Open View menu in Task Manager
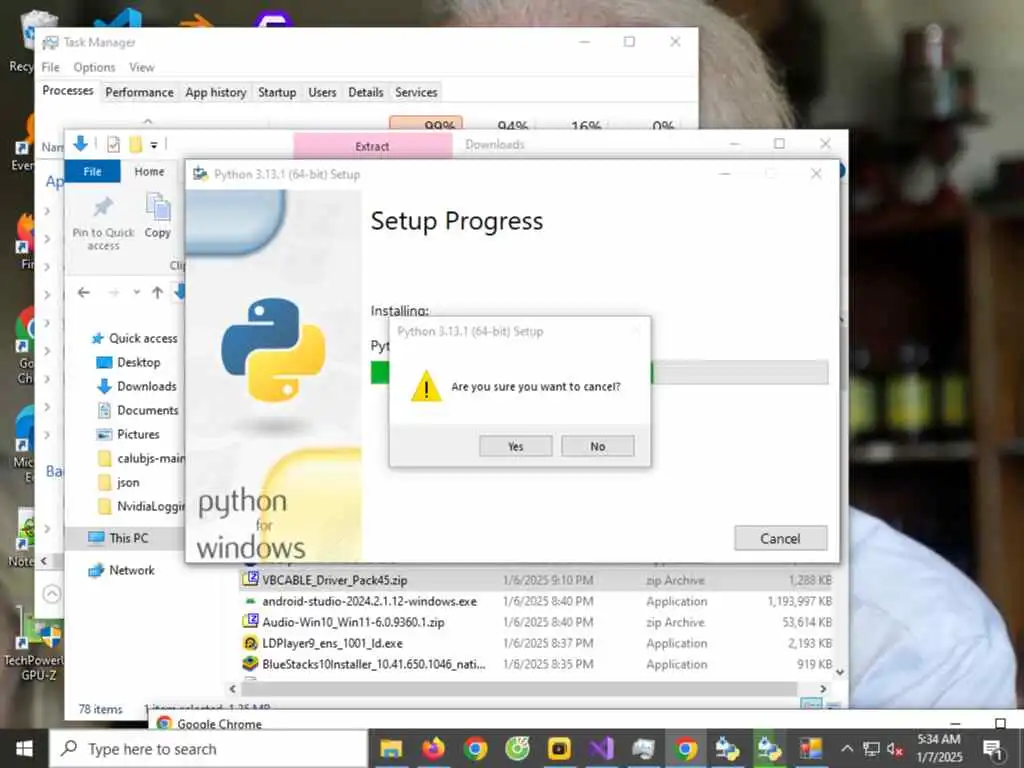This screenshot has width=1024, height=768. (142, 67)
